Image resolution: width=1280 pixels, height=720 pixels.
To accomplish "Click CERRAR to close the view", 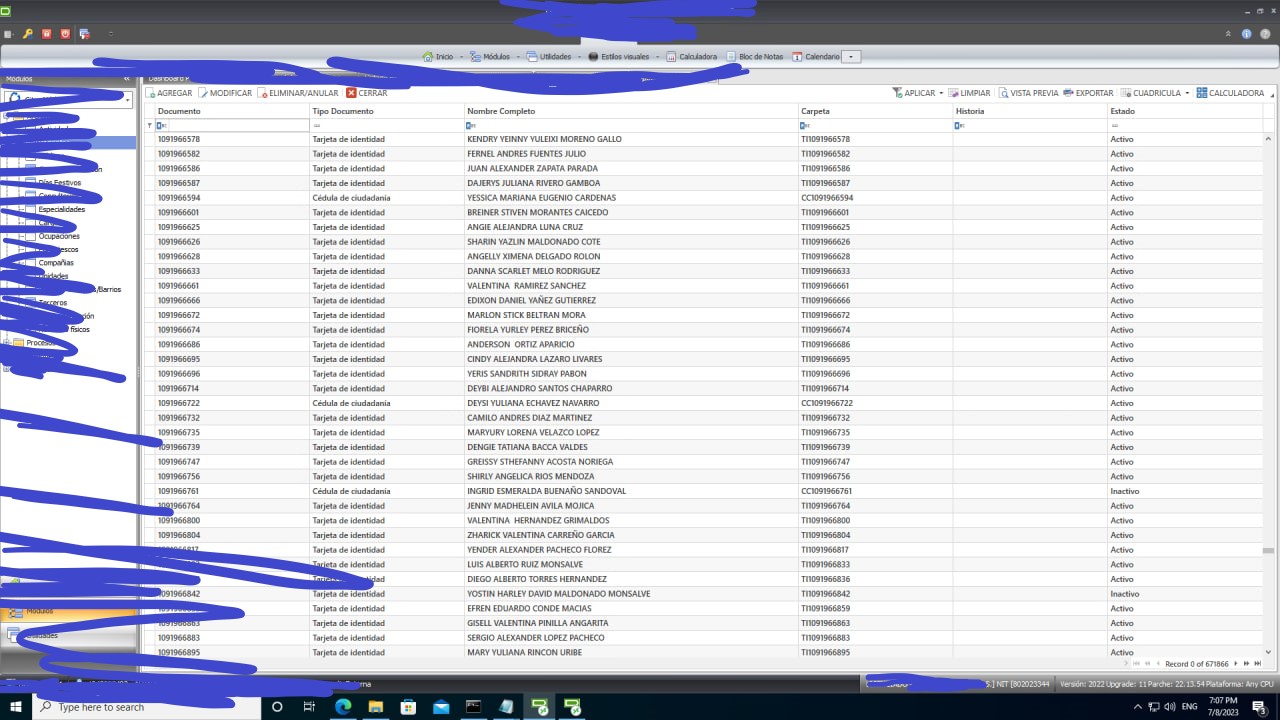I will 366,93.
